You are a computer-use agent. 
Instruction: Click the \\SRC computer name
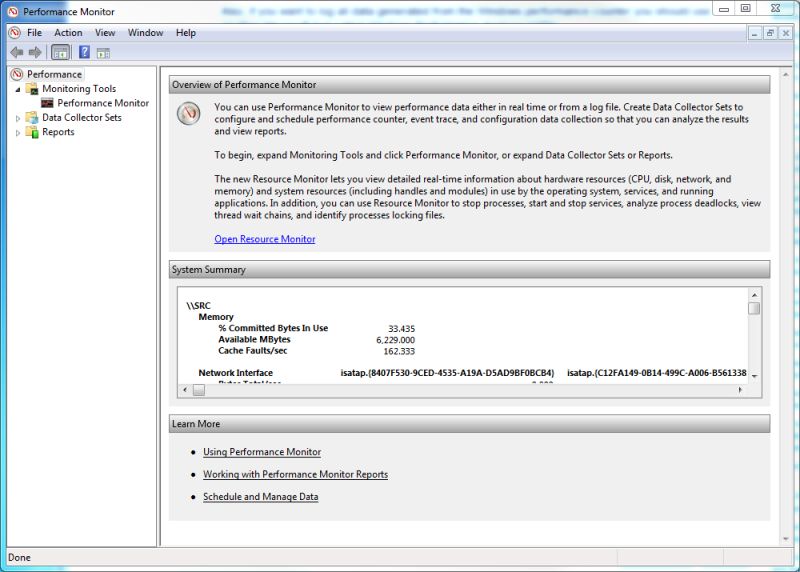point(198,306)
